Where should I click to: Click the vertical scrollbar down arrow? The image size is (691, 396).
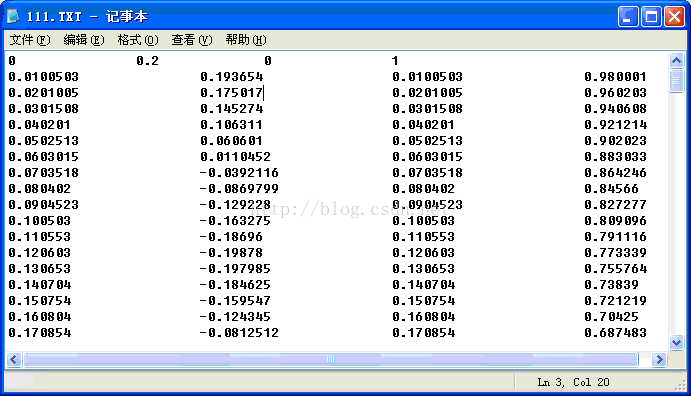(x=676, y=342)
